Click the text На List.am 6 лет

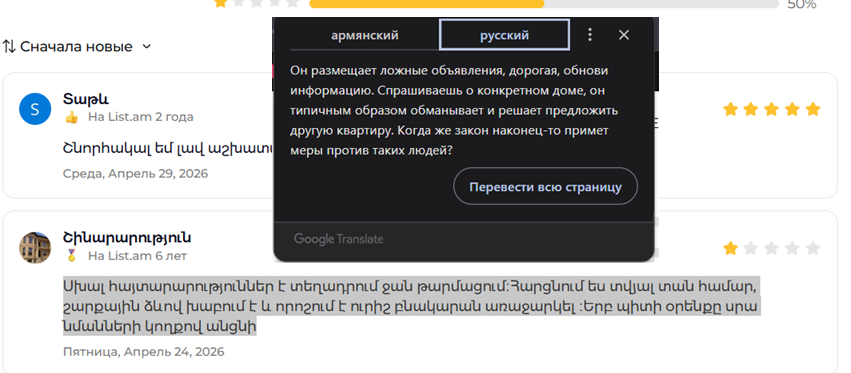(x=137, y=255)
